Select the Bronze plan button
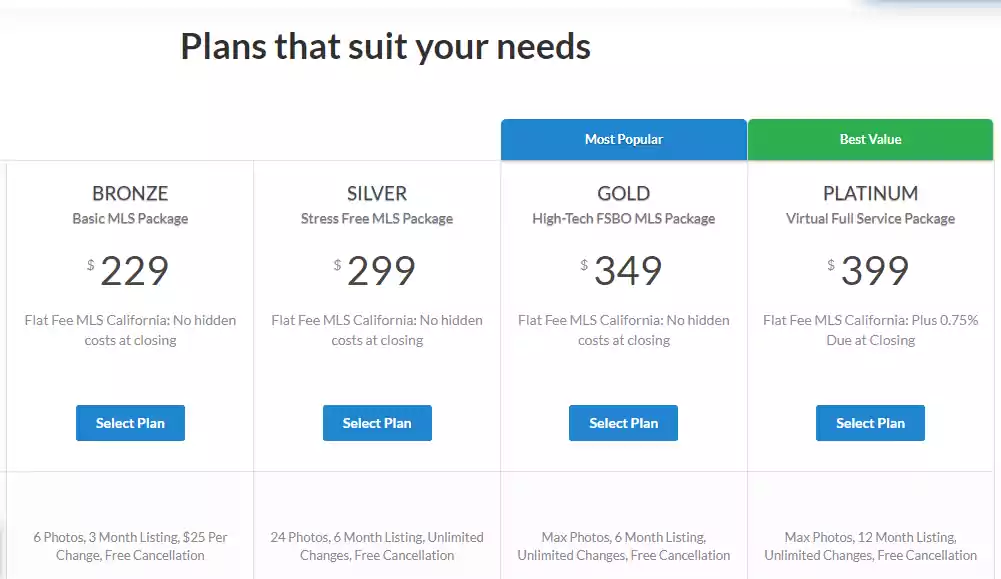Screen dimensions: 1001x579 point(130,423)
